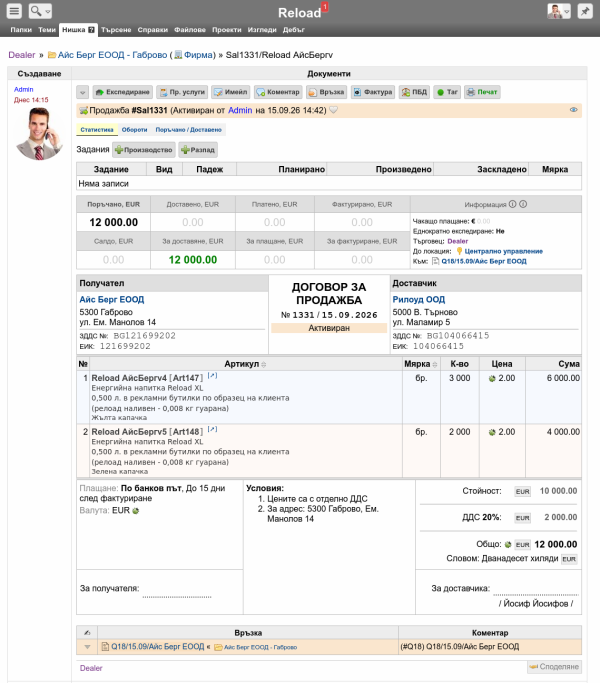Click the Admin author link in sidebar
This screenshot has height=683, width=600.
[x=24, y=89]
